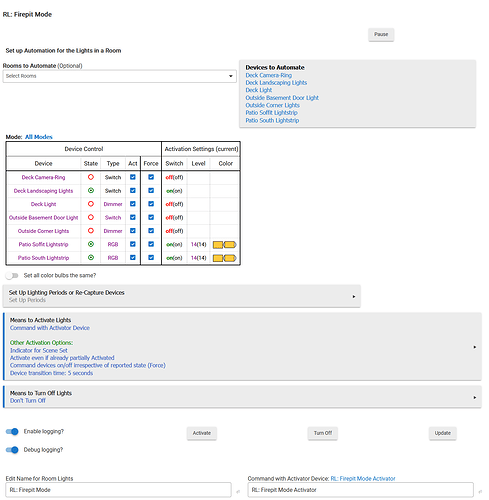The height and width of the screenshot is (500, 489).
Task: Click the red state icon for Deck Light
Action: point(91,204)
